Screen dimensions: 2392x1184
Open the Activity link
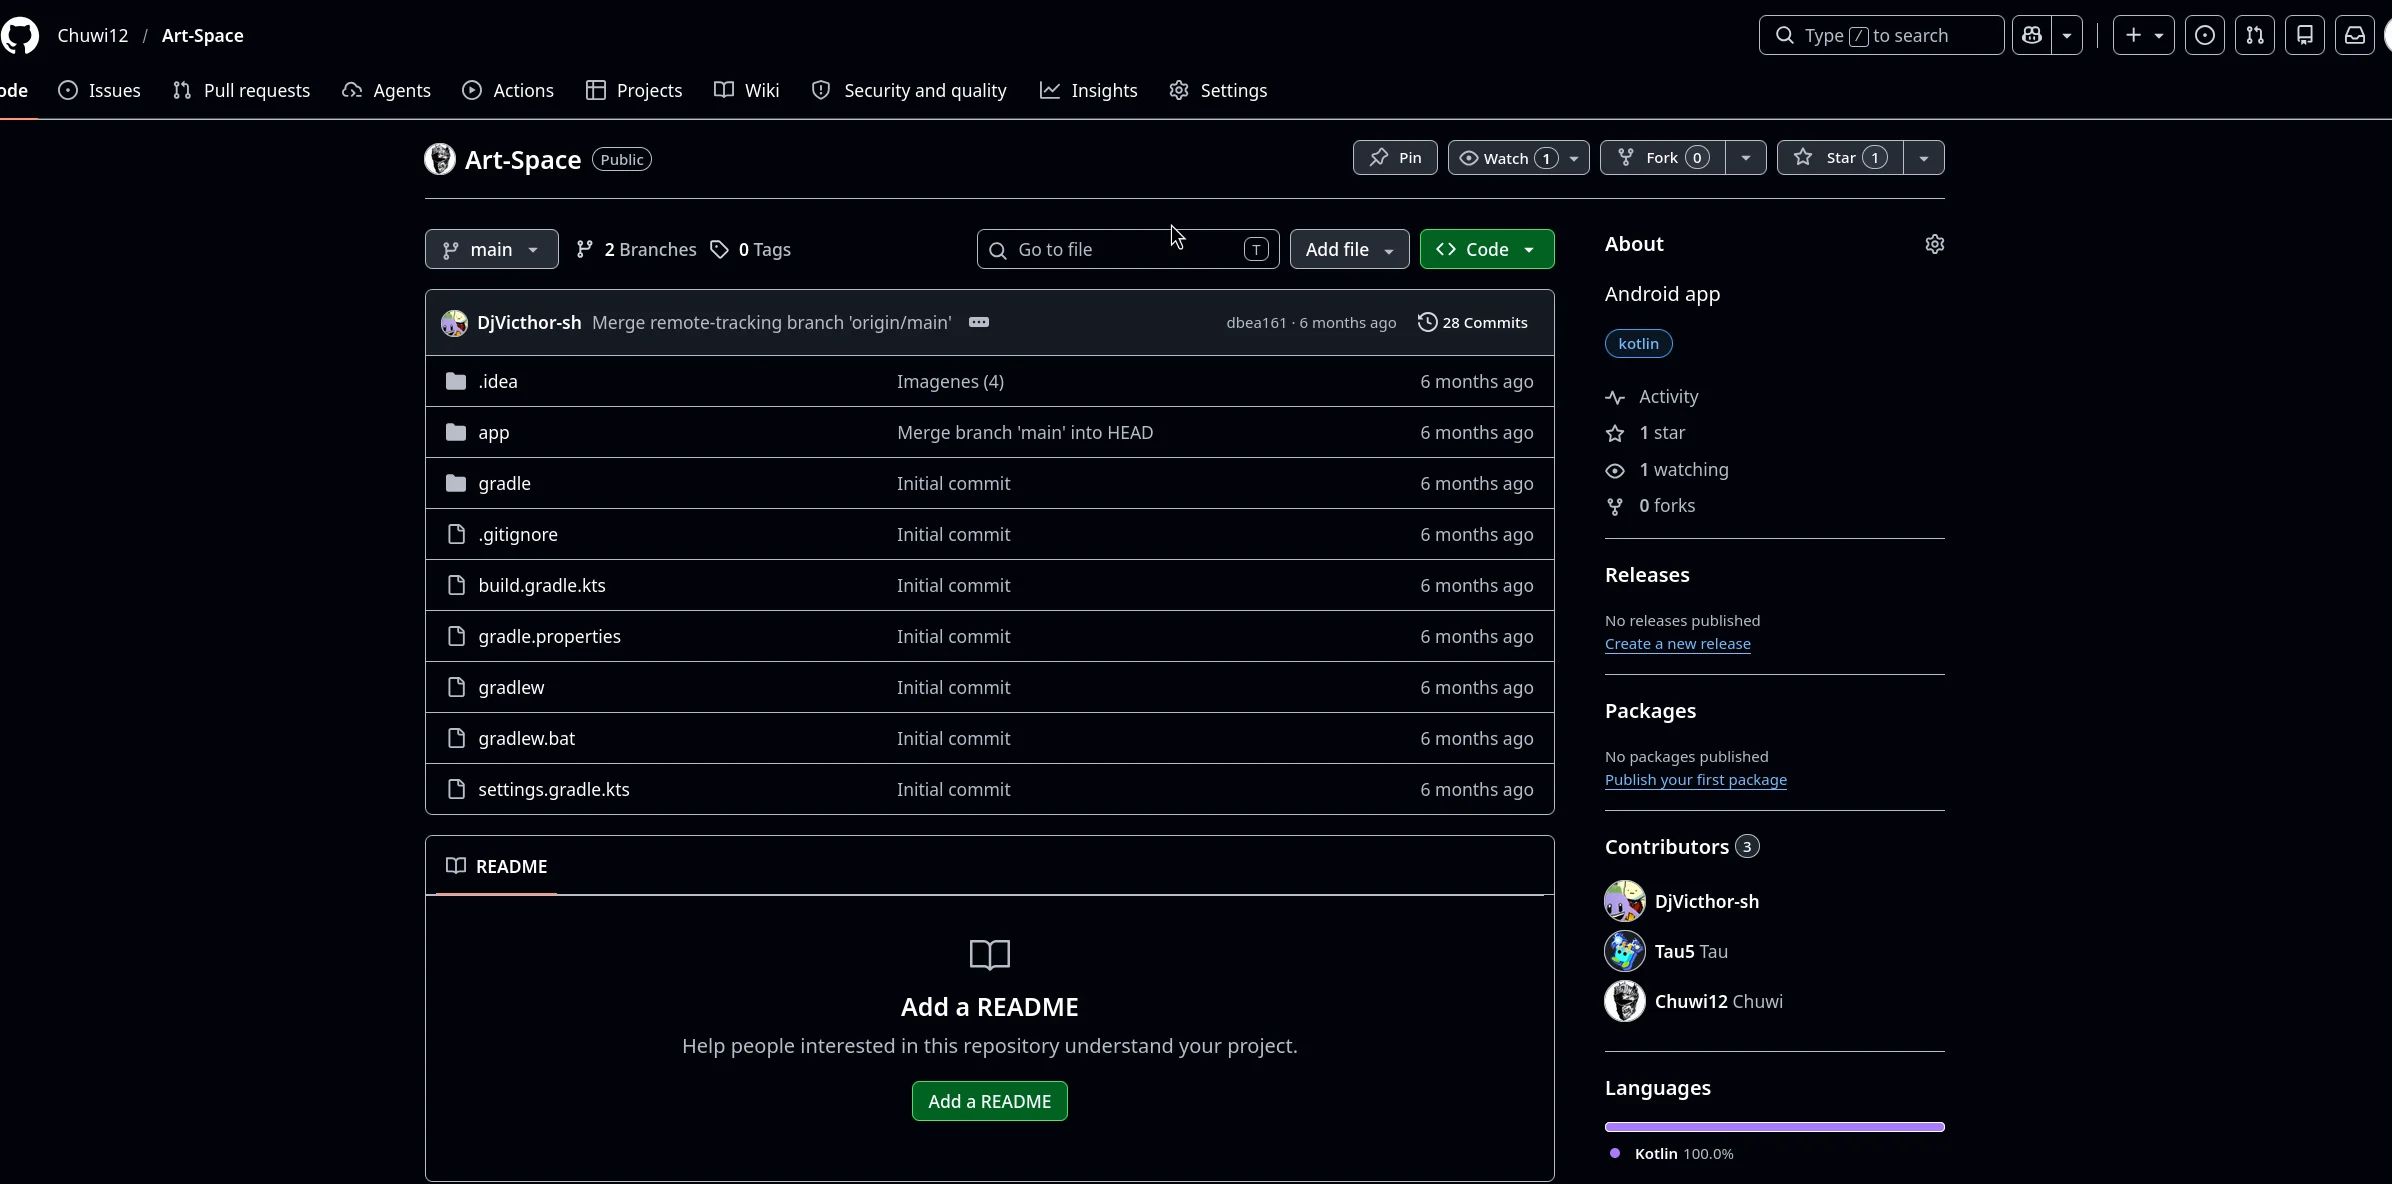(x=1652, y=396)
